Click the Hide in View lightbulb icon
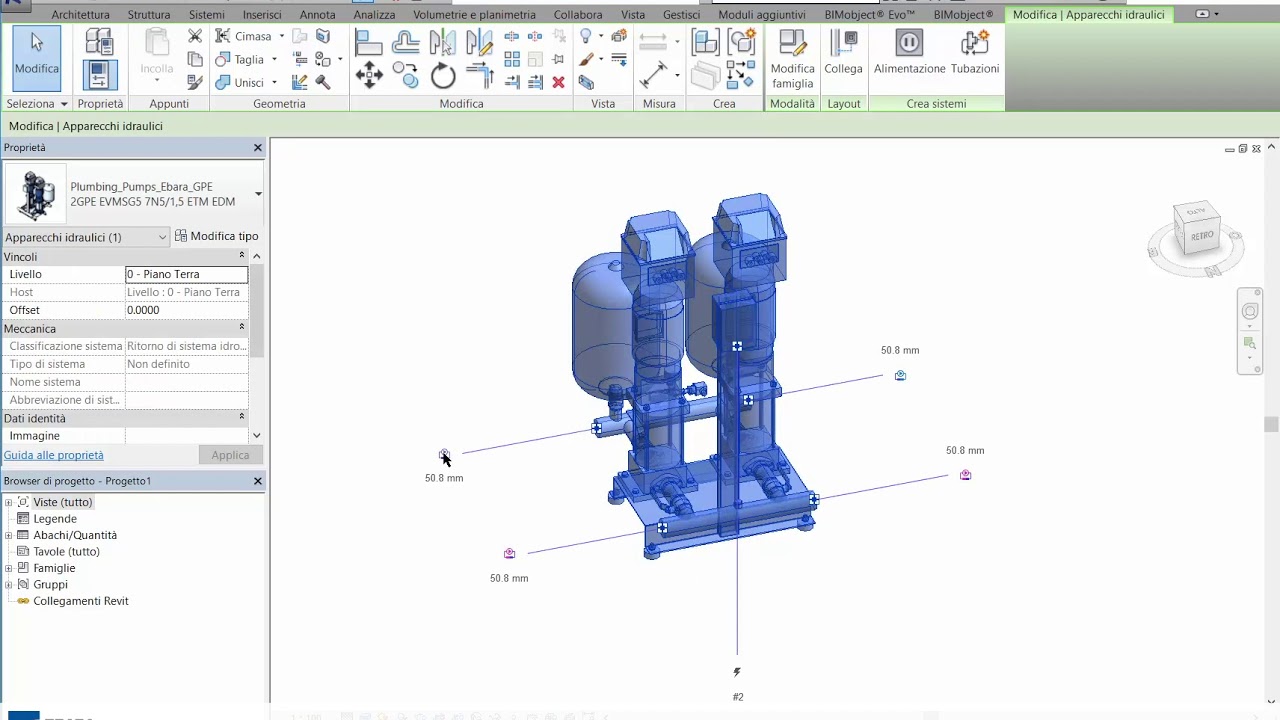This screenshot has width=1280, height=720. 586,36
